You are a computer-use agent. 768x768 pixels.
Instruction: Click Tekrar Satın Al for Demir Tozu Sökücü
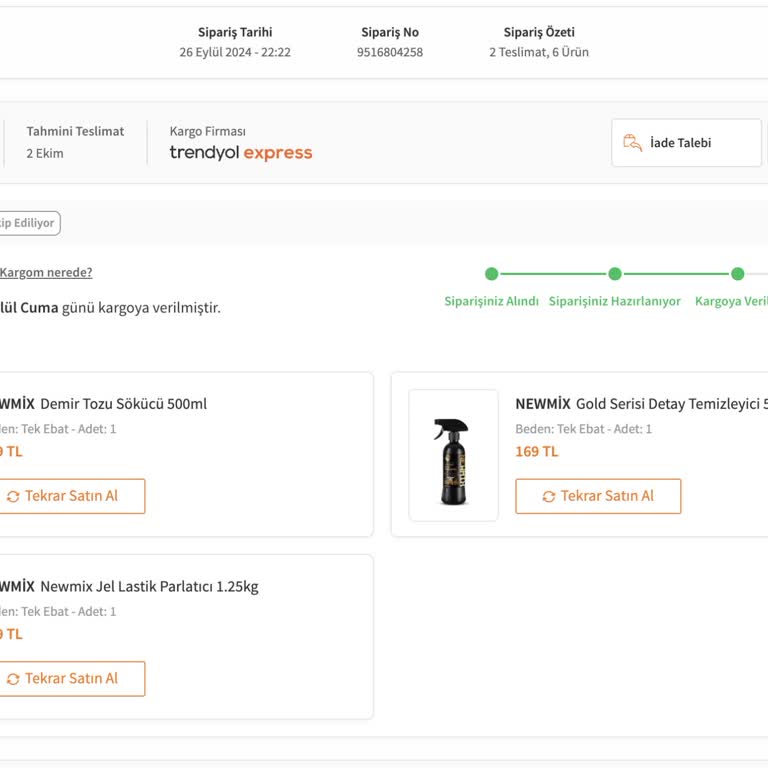coord(71,496)
